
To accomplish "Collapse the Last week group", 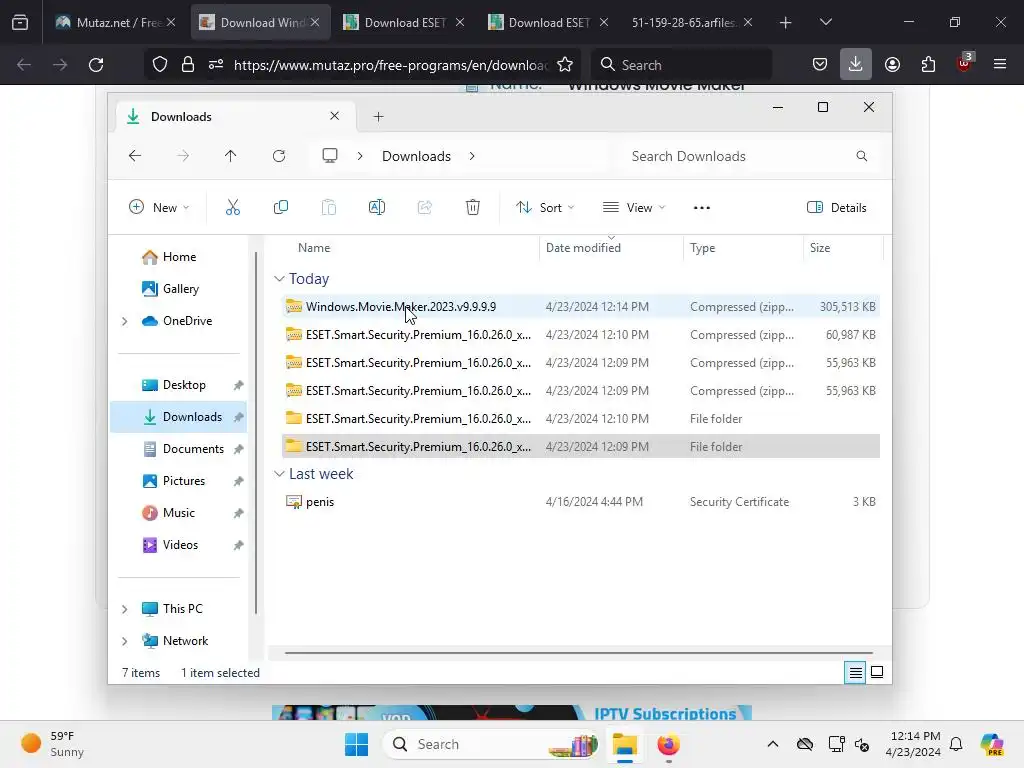I will click(279, 473).
